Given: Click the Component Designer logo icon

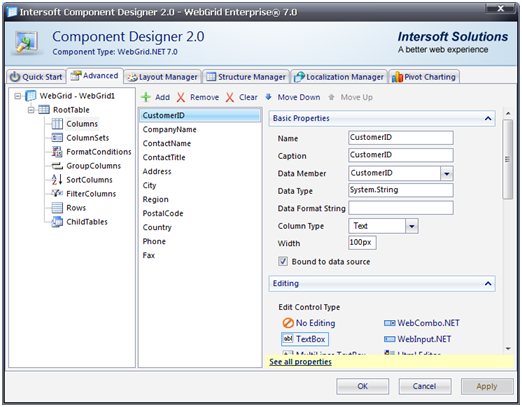Looking at the screenshot, I should click(26, 42).
